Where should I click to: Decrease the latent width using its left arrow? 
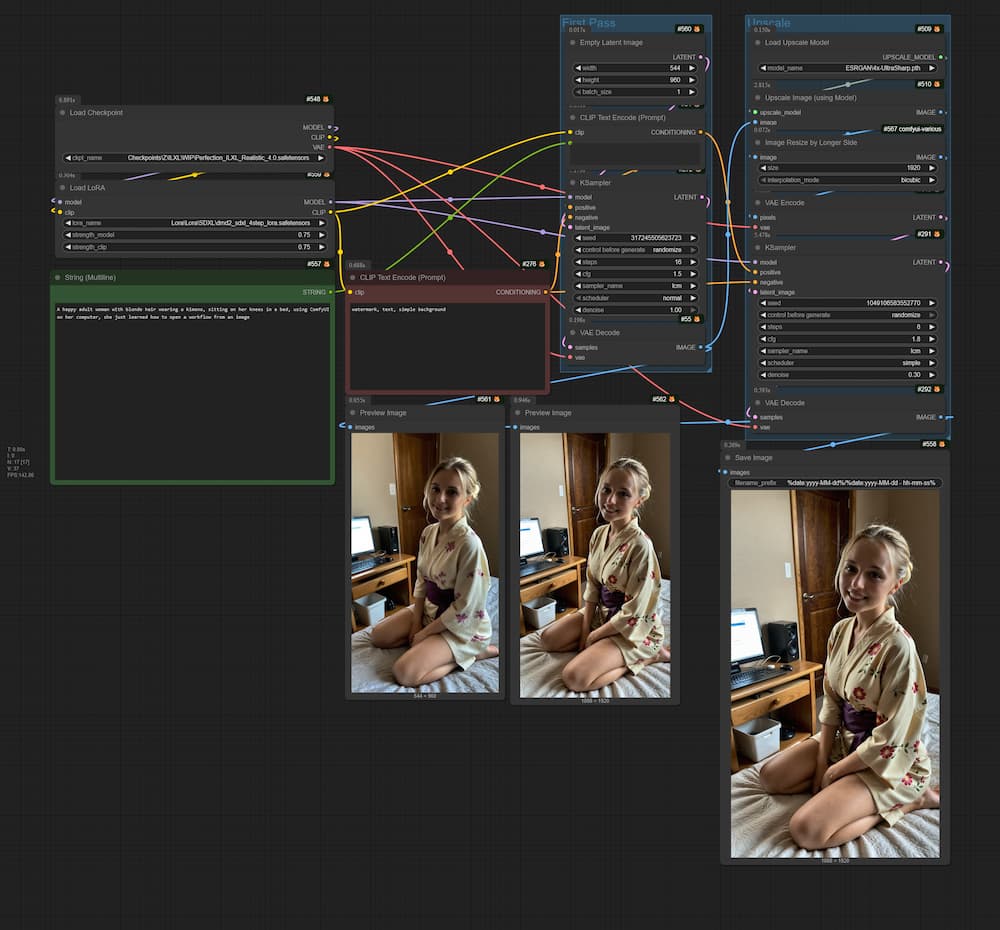[x=578, y=68]
